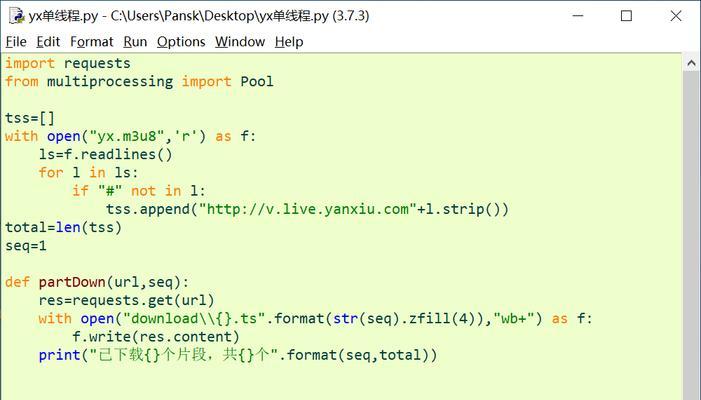Open the Help menu
Screen dimensions: 701x400
point(289,42)
